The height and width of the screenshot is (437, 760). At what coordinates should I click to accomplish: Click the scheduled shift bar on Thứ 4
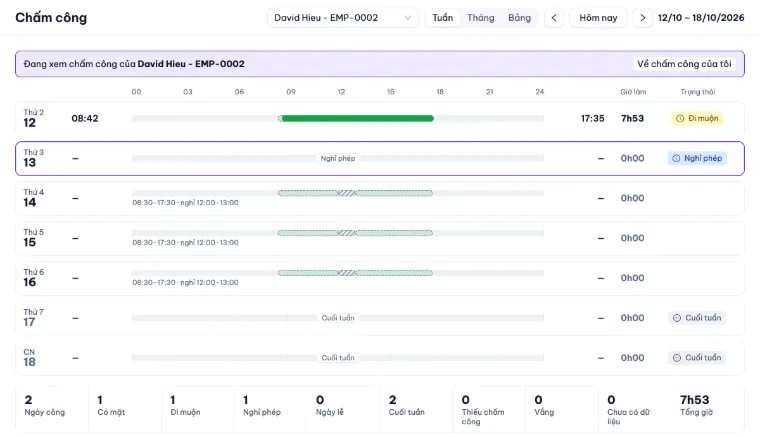[x=355, y=193]
